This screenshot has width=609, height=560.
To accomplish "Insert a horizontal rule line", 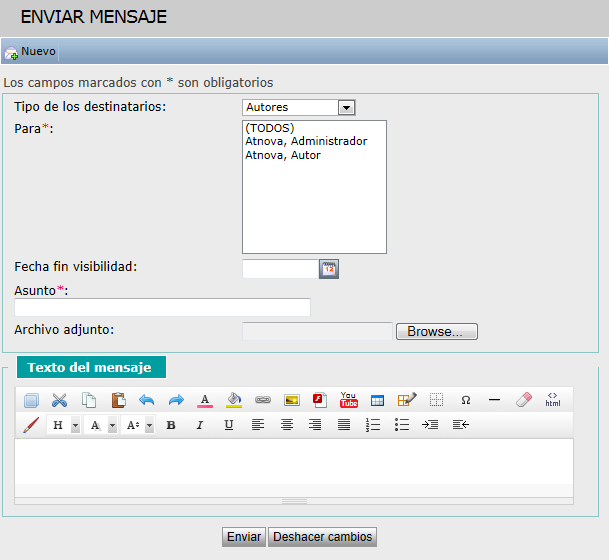I will (494, 400).
